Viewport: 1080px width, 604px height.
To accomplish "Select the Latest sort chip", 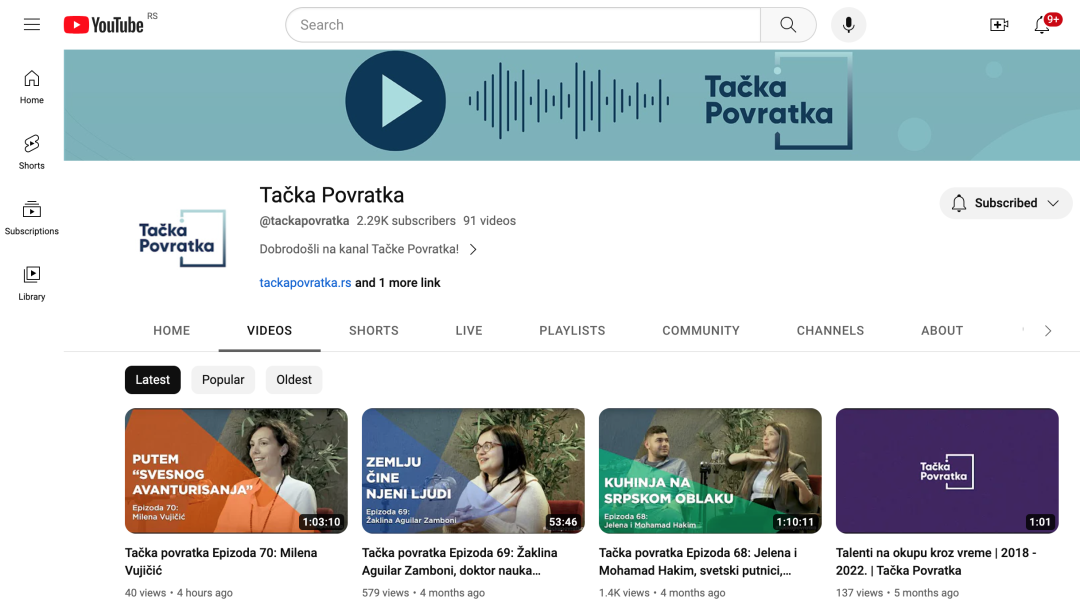I will click(x=152, y=380).
